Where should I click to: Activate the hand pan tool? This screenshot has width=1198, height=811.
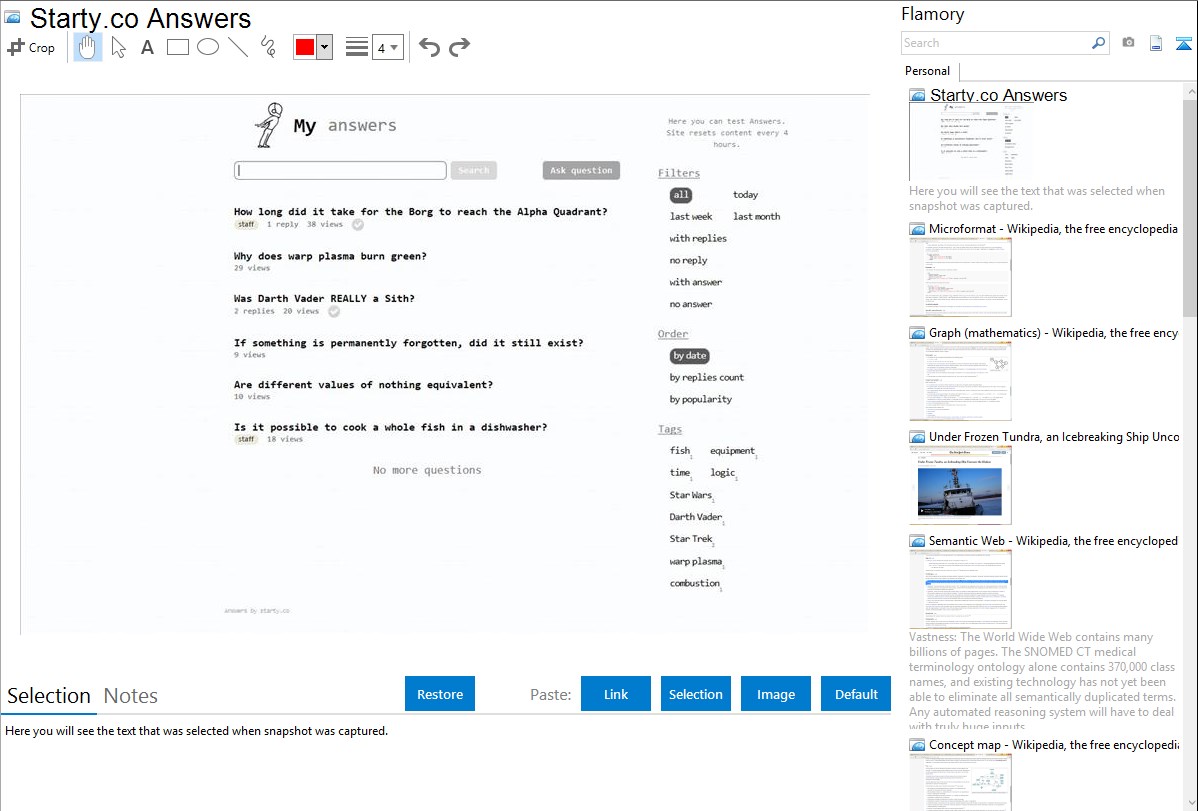88,47
